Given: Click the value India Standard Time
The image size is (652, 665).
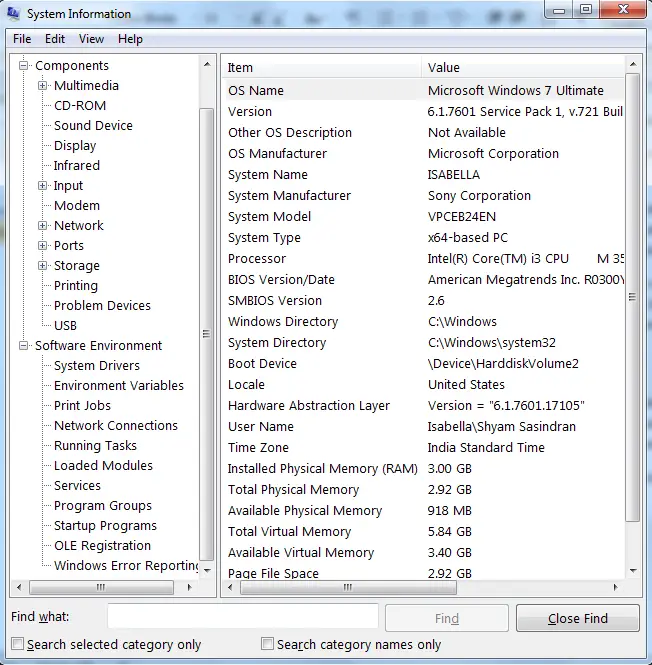Looking at the screenshot, I should pyautogui.click(x=486, y=447).
